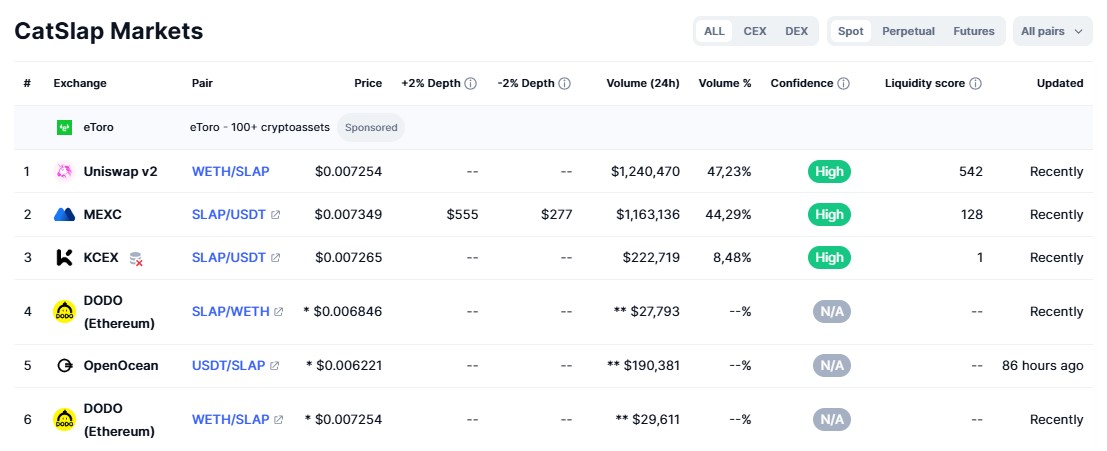Sort by the Volume % column header
1107x451 pixels.
click(x=725, y=83)
